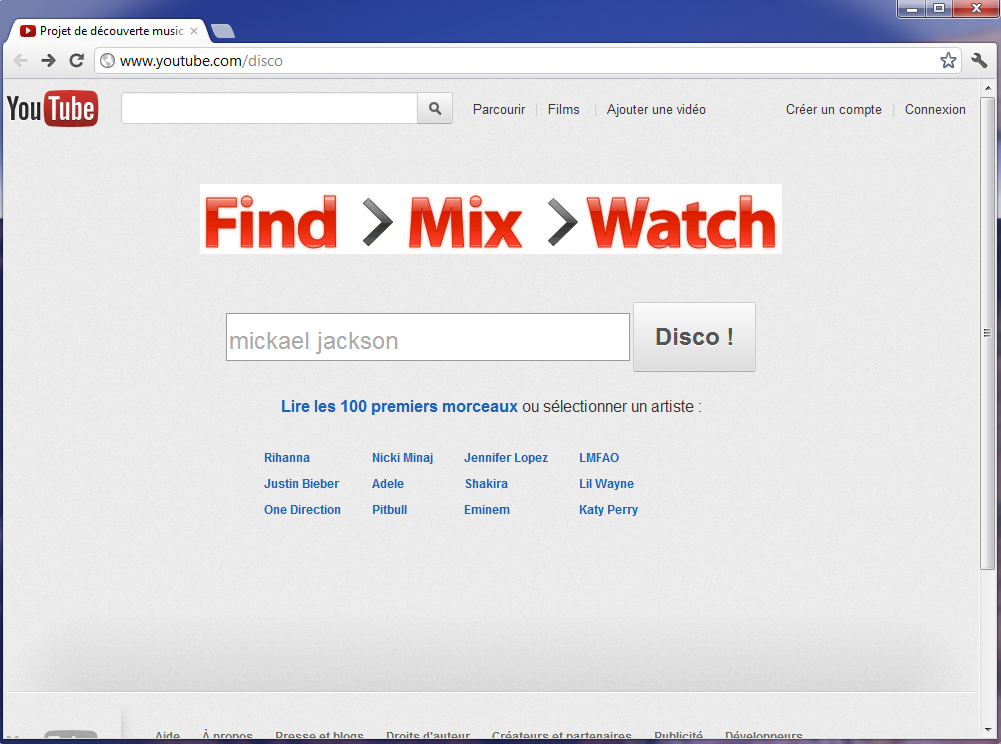Focus the top YouTube search field

coord(269,109)
